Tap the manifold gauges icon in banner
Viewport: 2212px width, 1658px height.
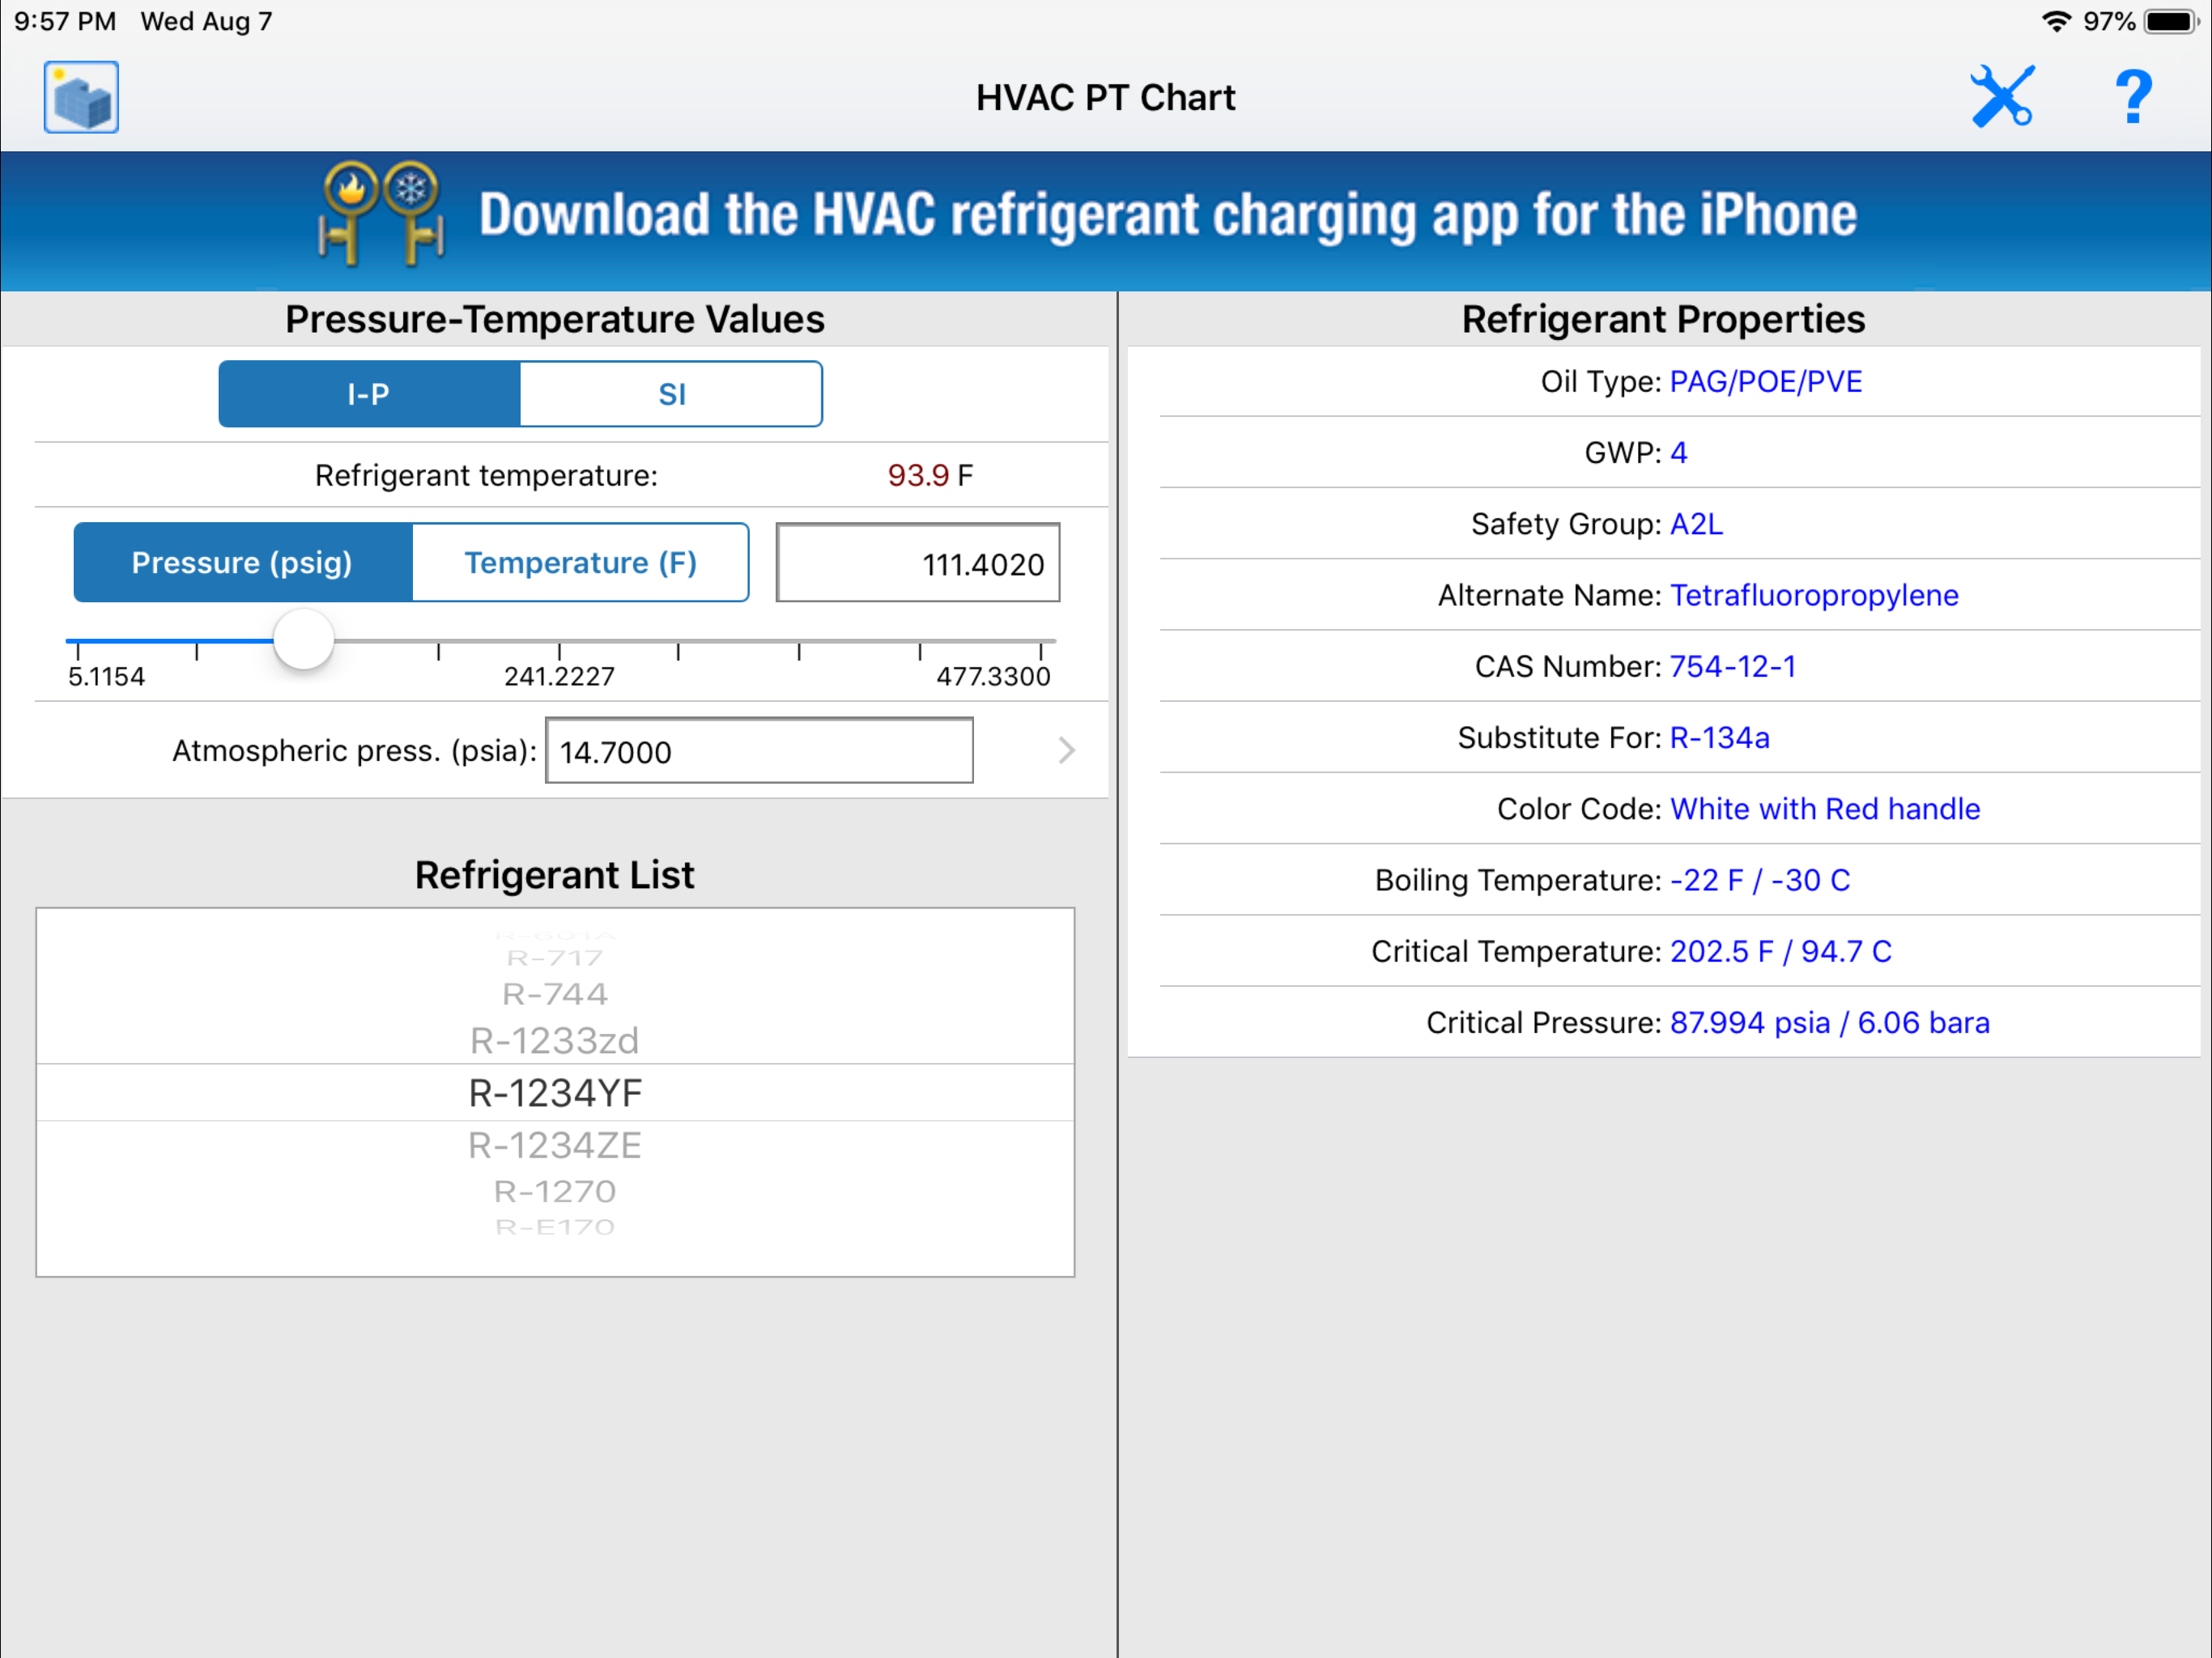pos(381,214)
